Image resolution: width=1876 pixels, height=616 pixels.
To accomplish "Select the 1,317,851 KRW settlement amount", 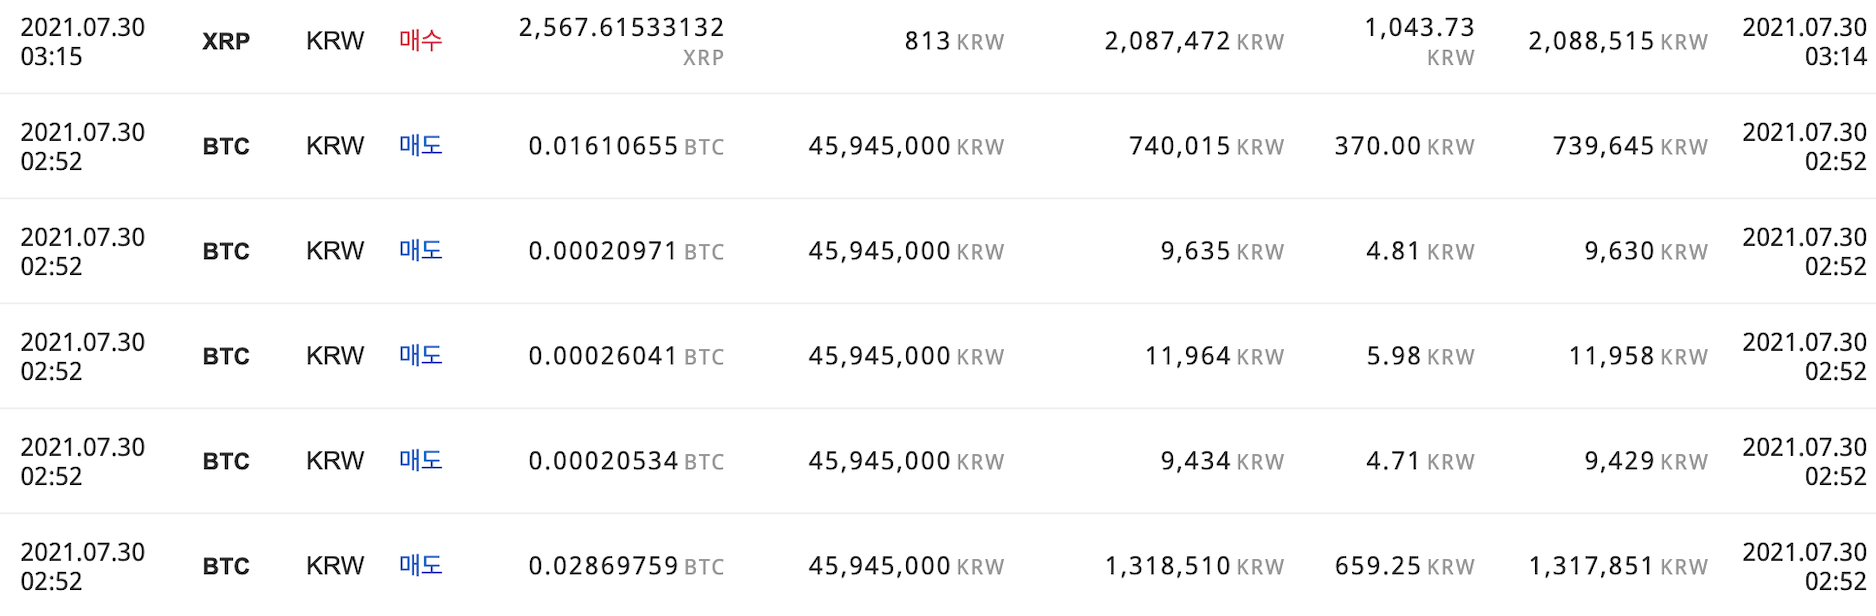I will point(1617,567).
